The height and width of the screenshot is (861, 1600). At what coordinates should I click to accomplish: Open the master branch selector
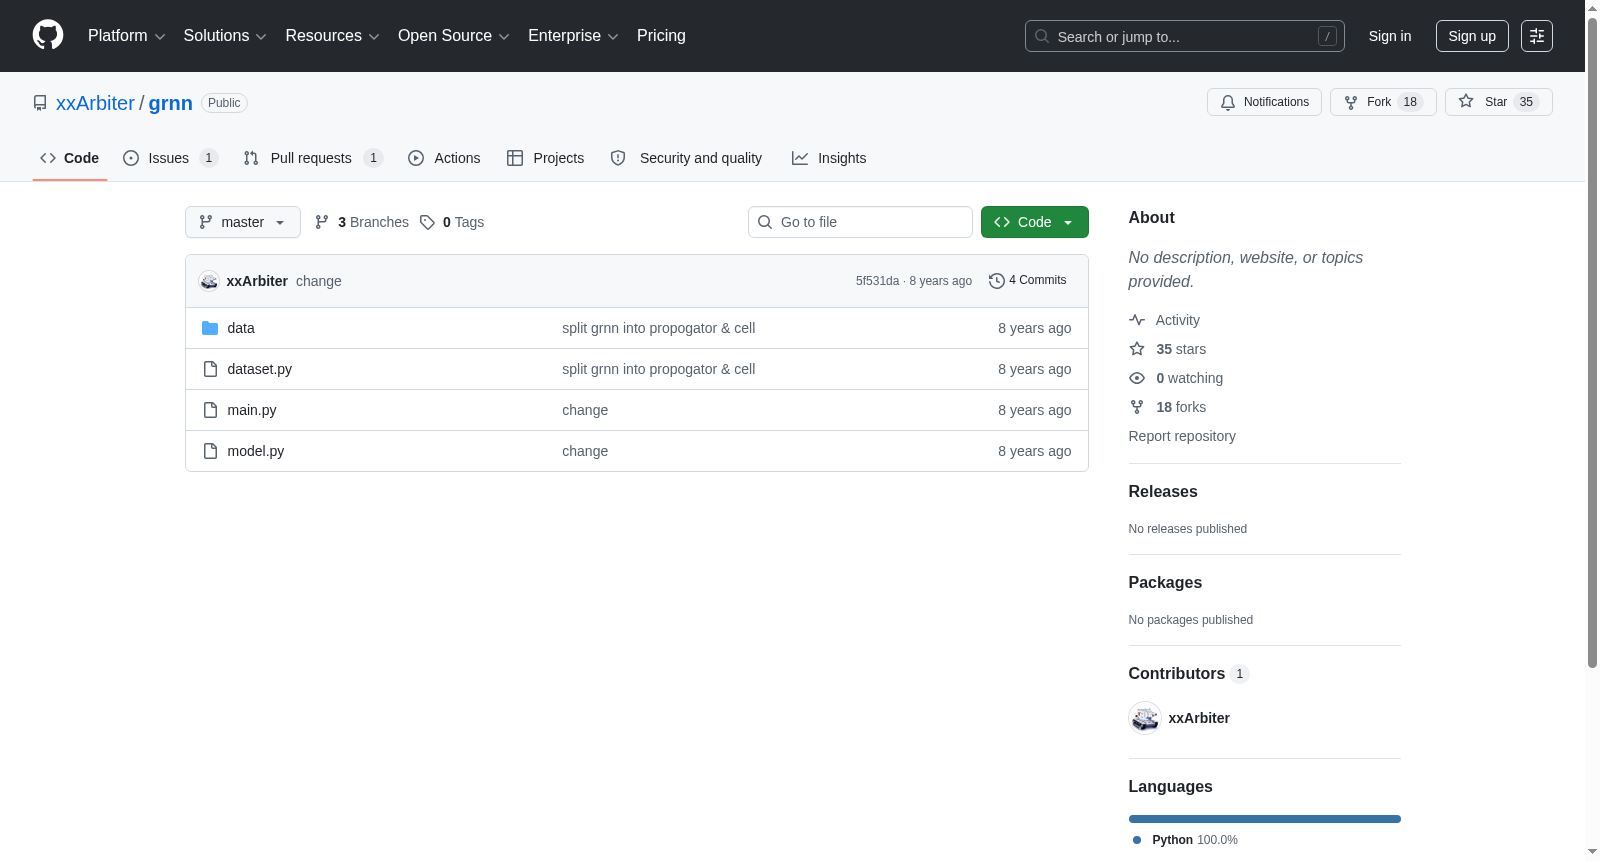click(243, 222)
